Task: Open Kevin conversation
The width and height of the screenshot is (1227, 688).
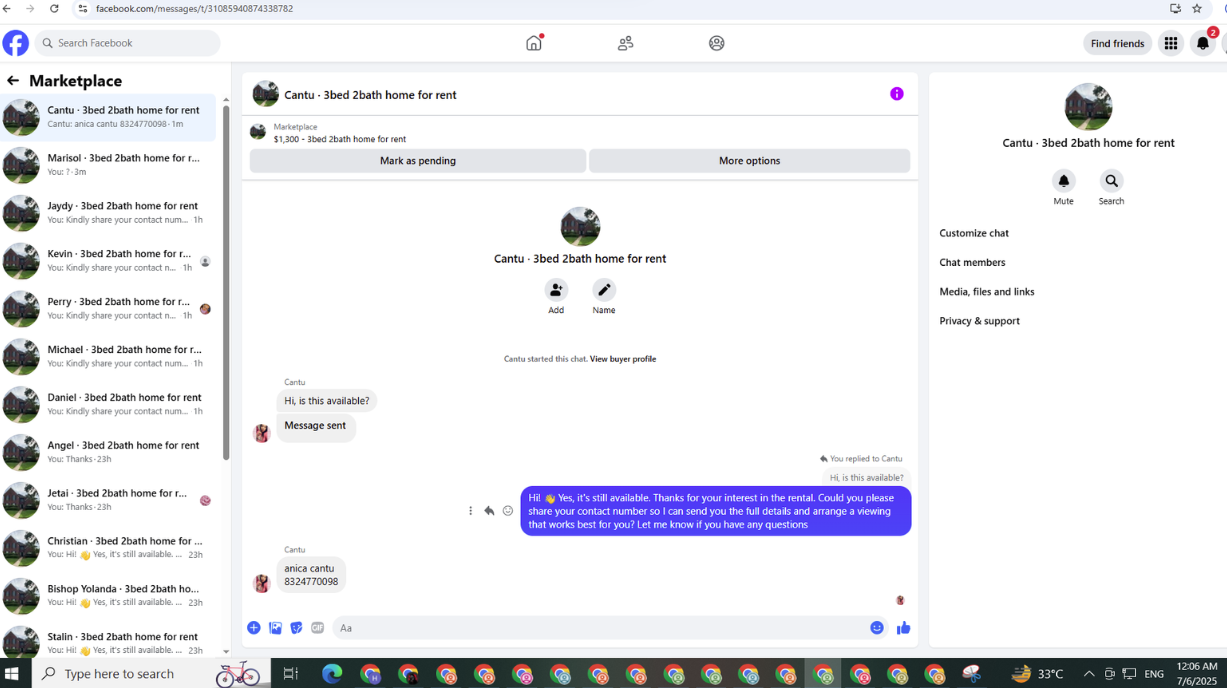Action: pos(108,261)
